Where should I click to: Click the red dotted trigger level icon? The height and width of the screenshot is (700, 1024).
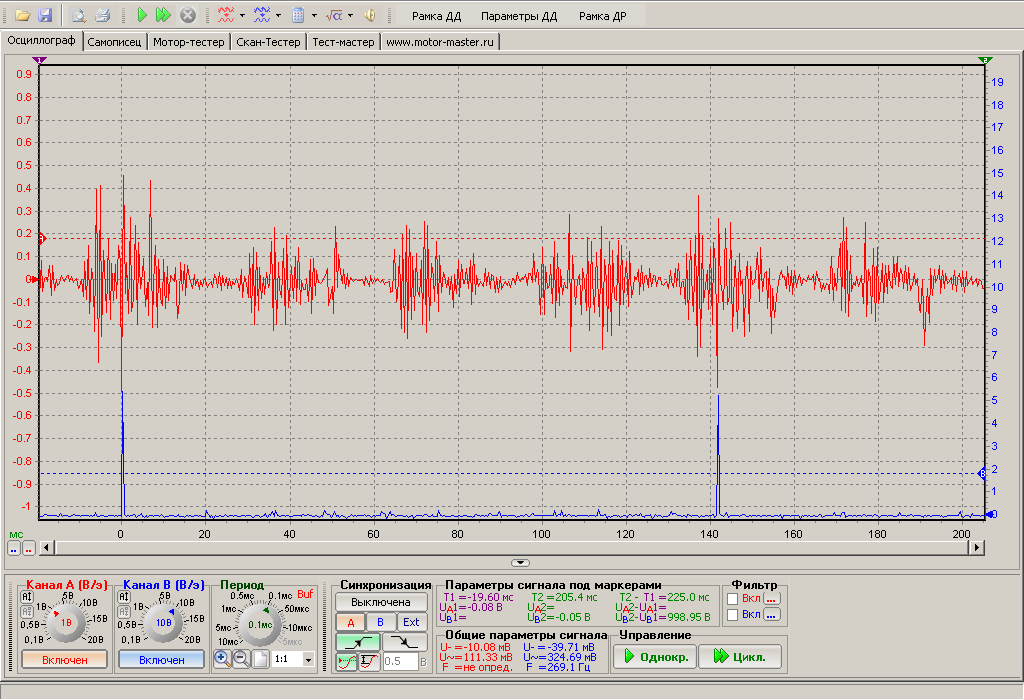(x=347, y=661)
